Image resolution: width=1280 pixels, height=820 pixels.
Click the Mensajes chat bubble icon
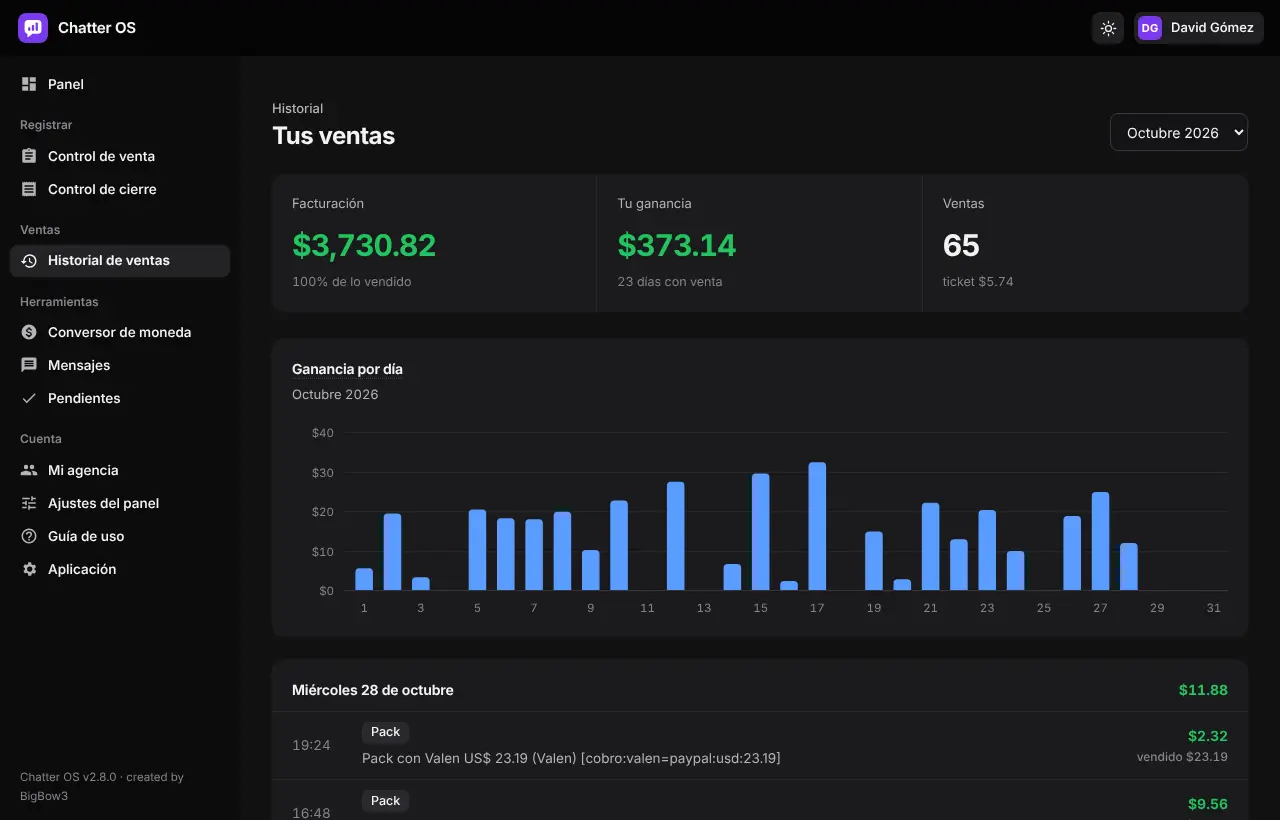click(x=29, y=365)
